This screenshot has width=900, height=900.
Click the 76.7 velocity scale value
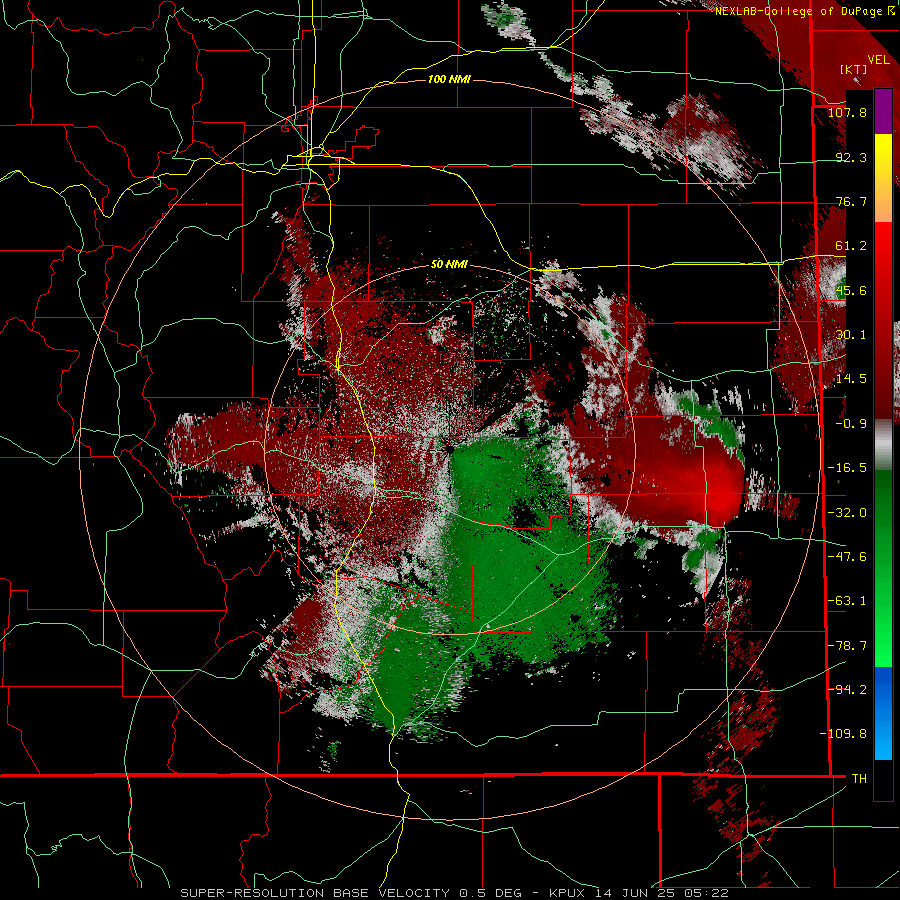coord(851,201)
